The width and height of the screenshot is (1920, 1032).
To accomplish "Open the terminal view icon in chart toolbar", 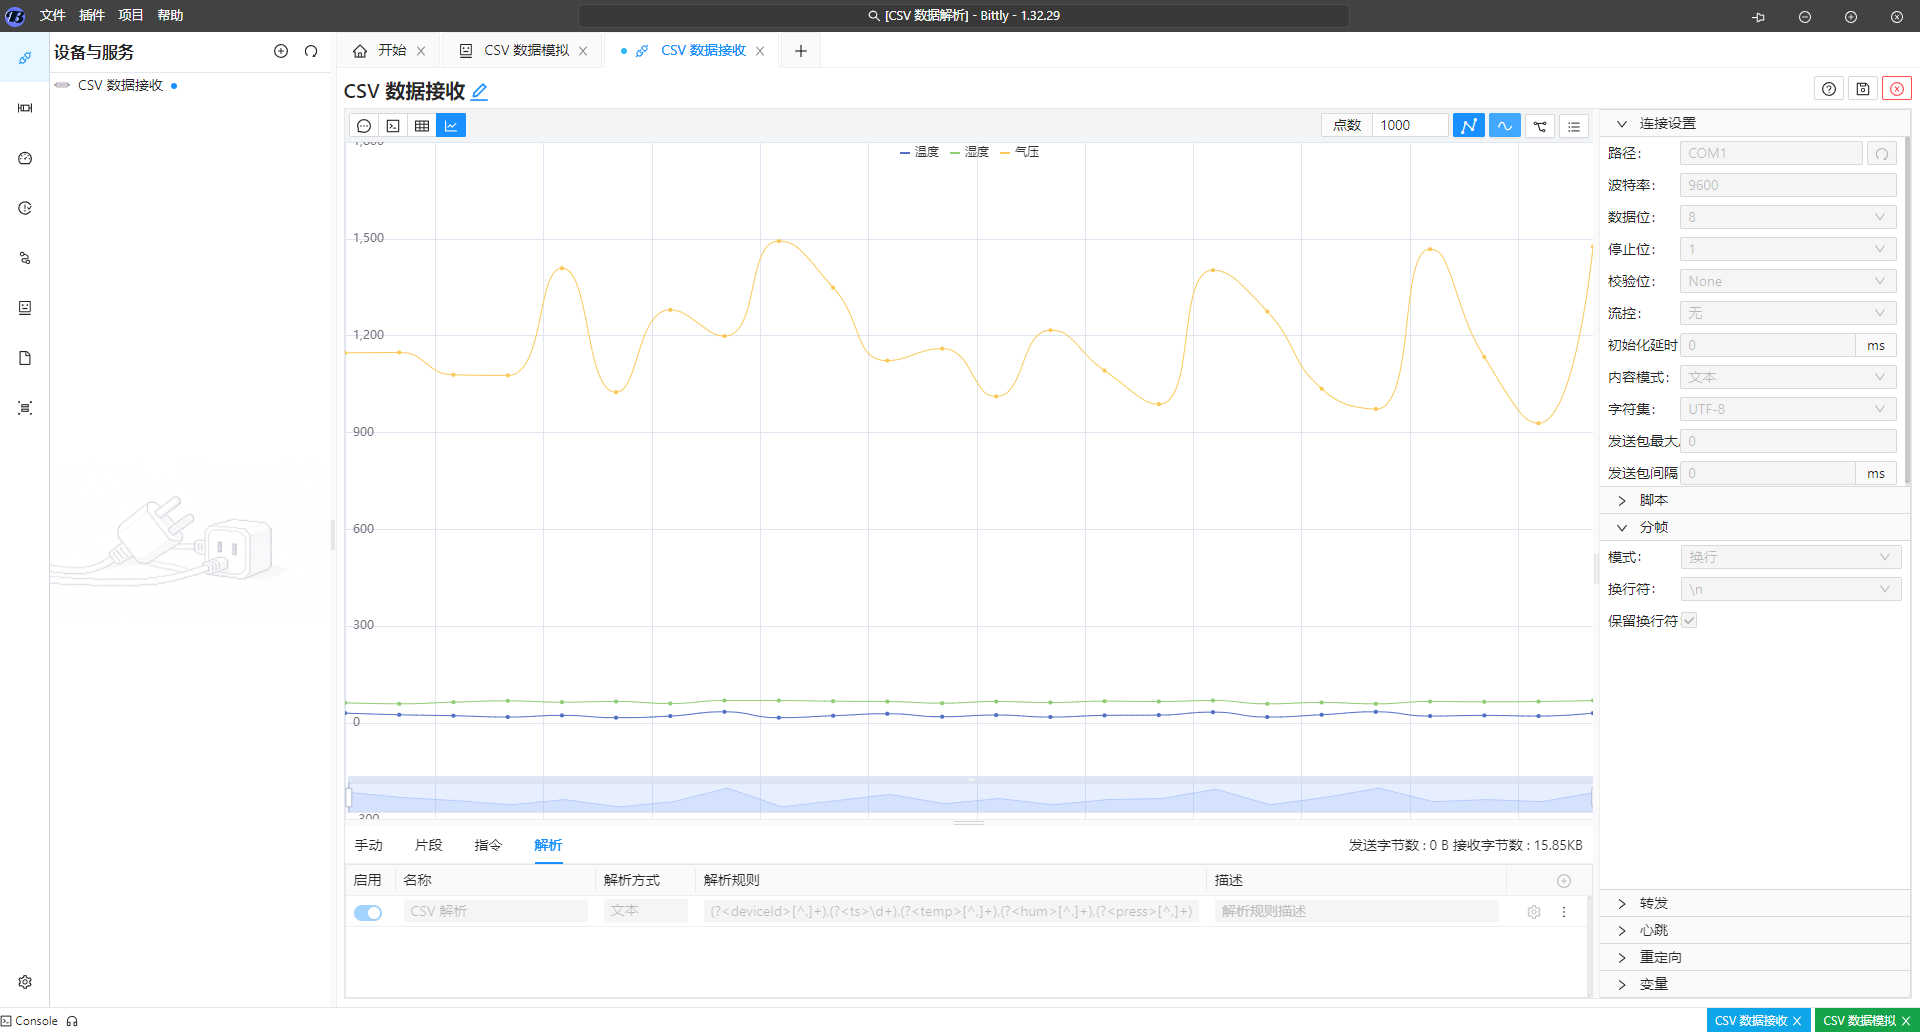I will coord(393,126).
